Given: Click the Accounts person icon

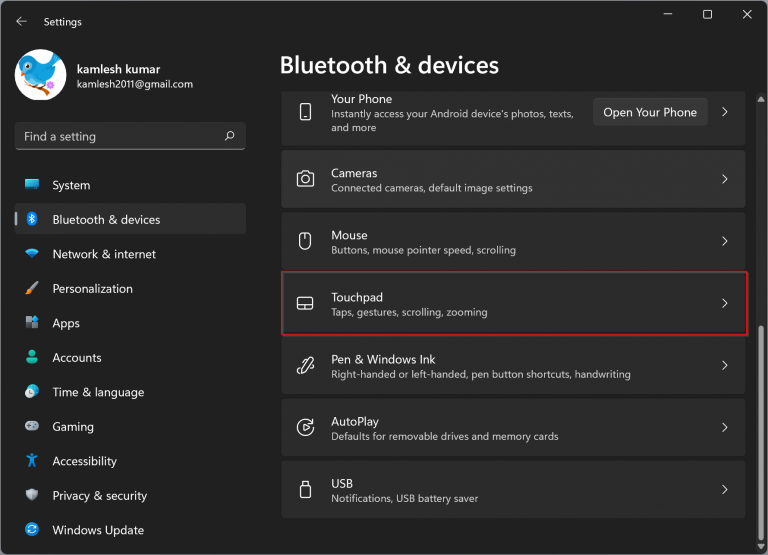Looking at the screenshot, I should [x=32, y=357].
